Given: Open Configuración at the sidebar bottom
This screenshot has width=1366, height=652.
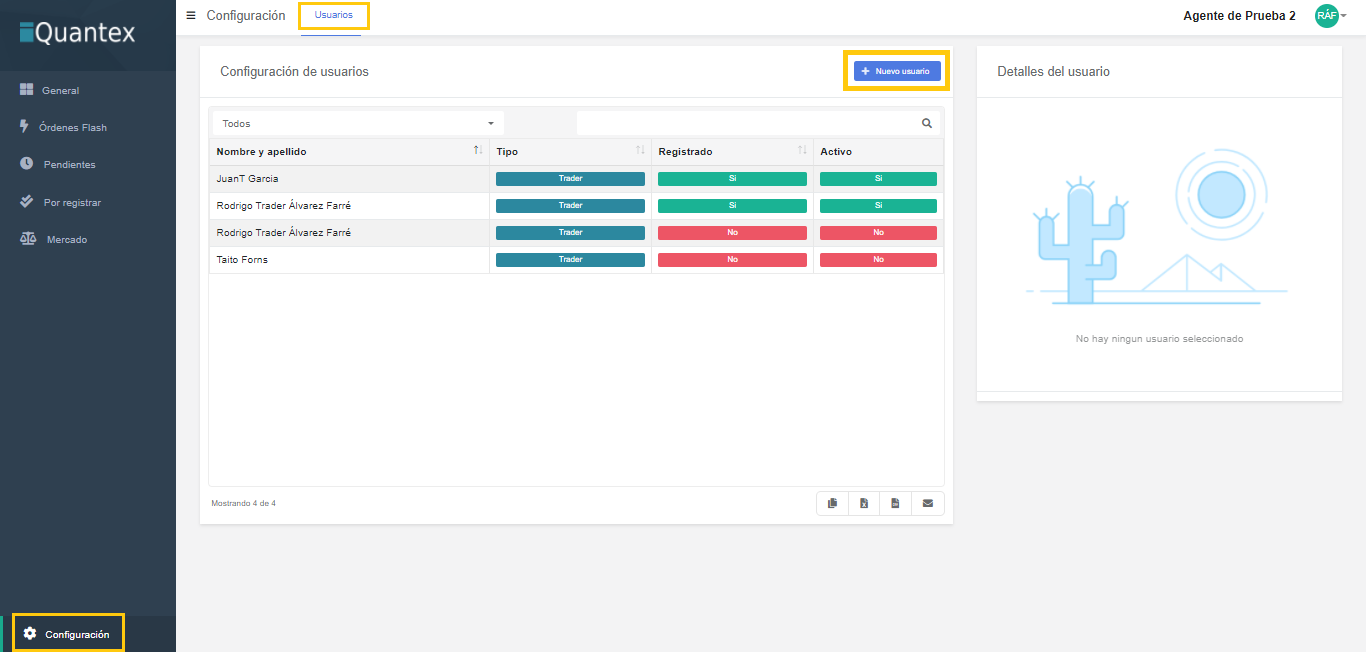Looking at the screenshot, I should click(76, 634).
